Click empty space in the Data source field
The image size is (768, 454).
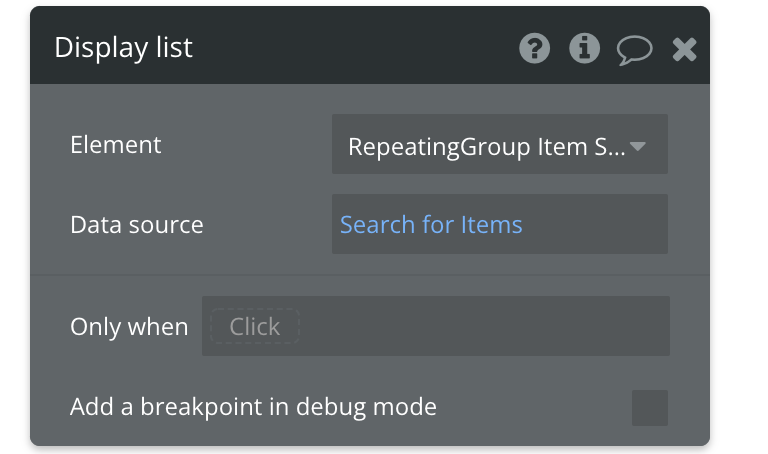(595, 224)
